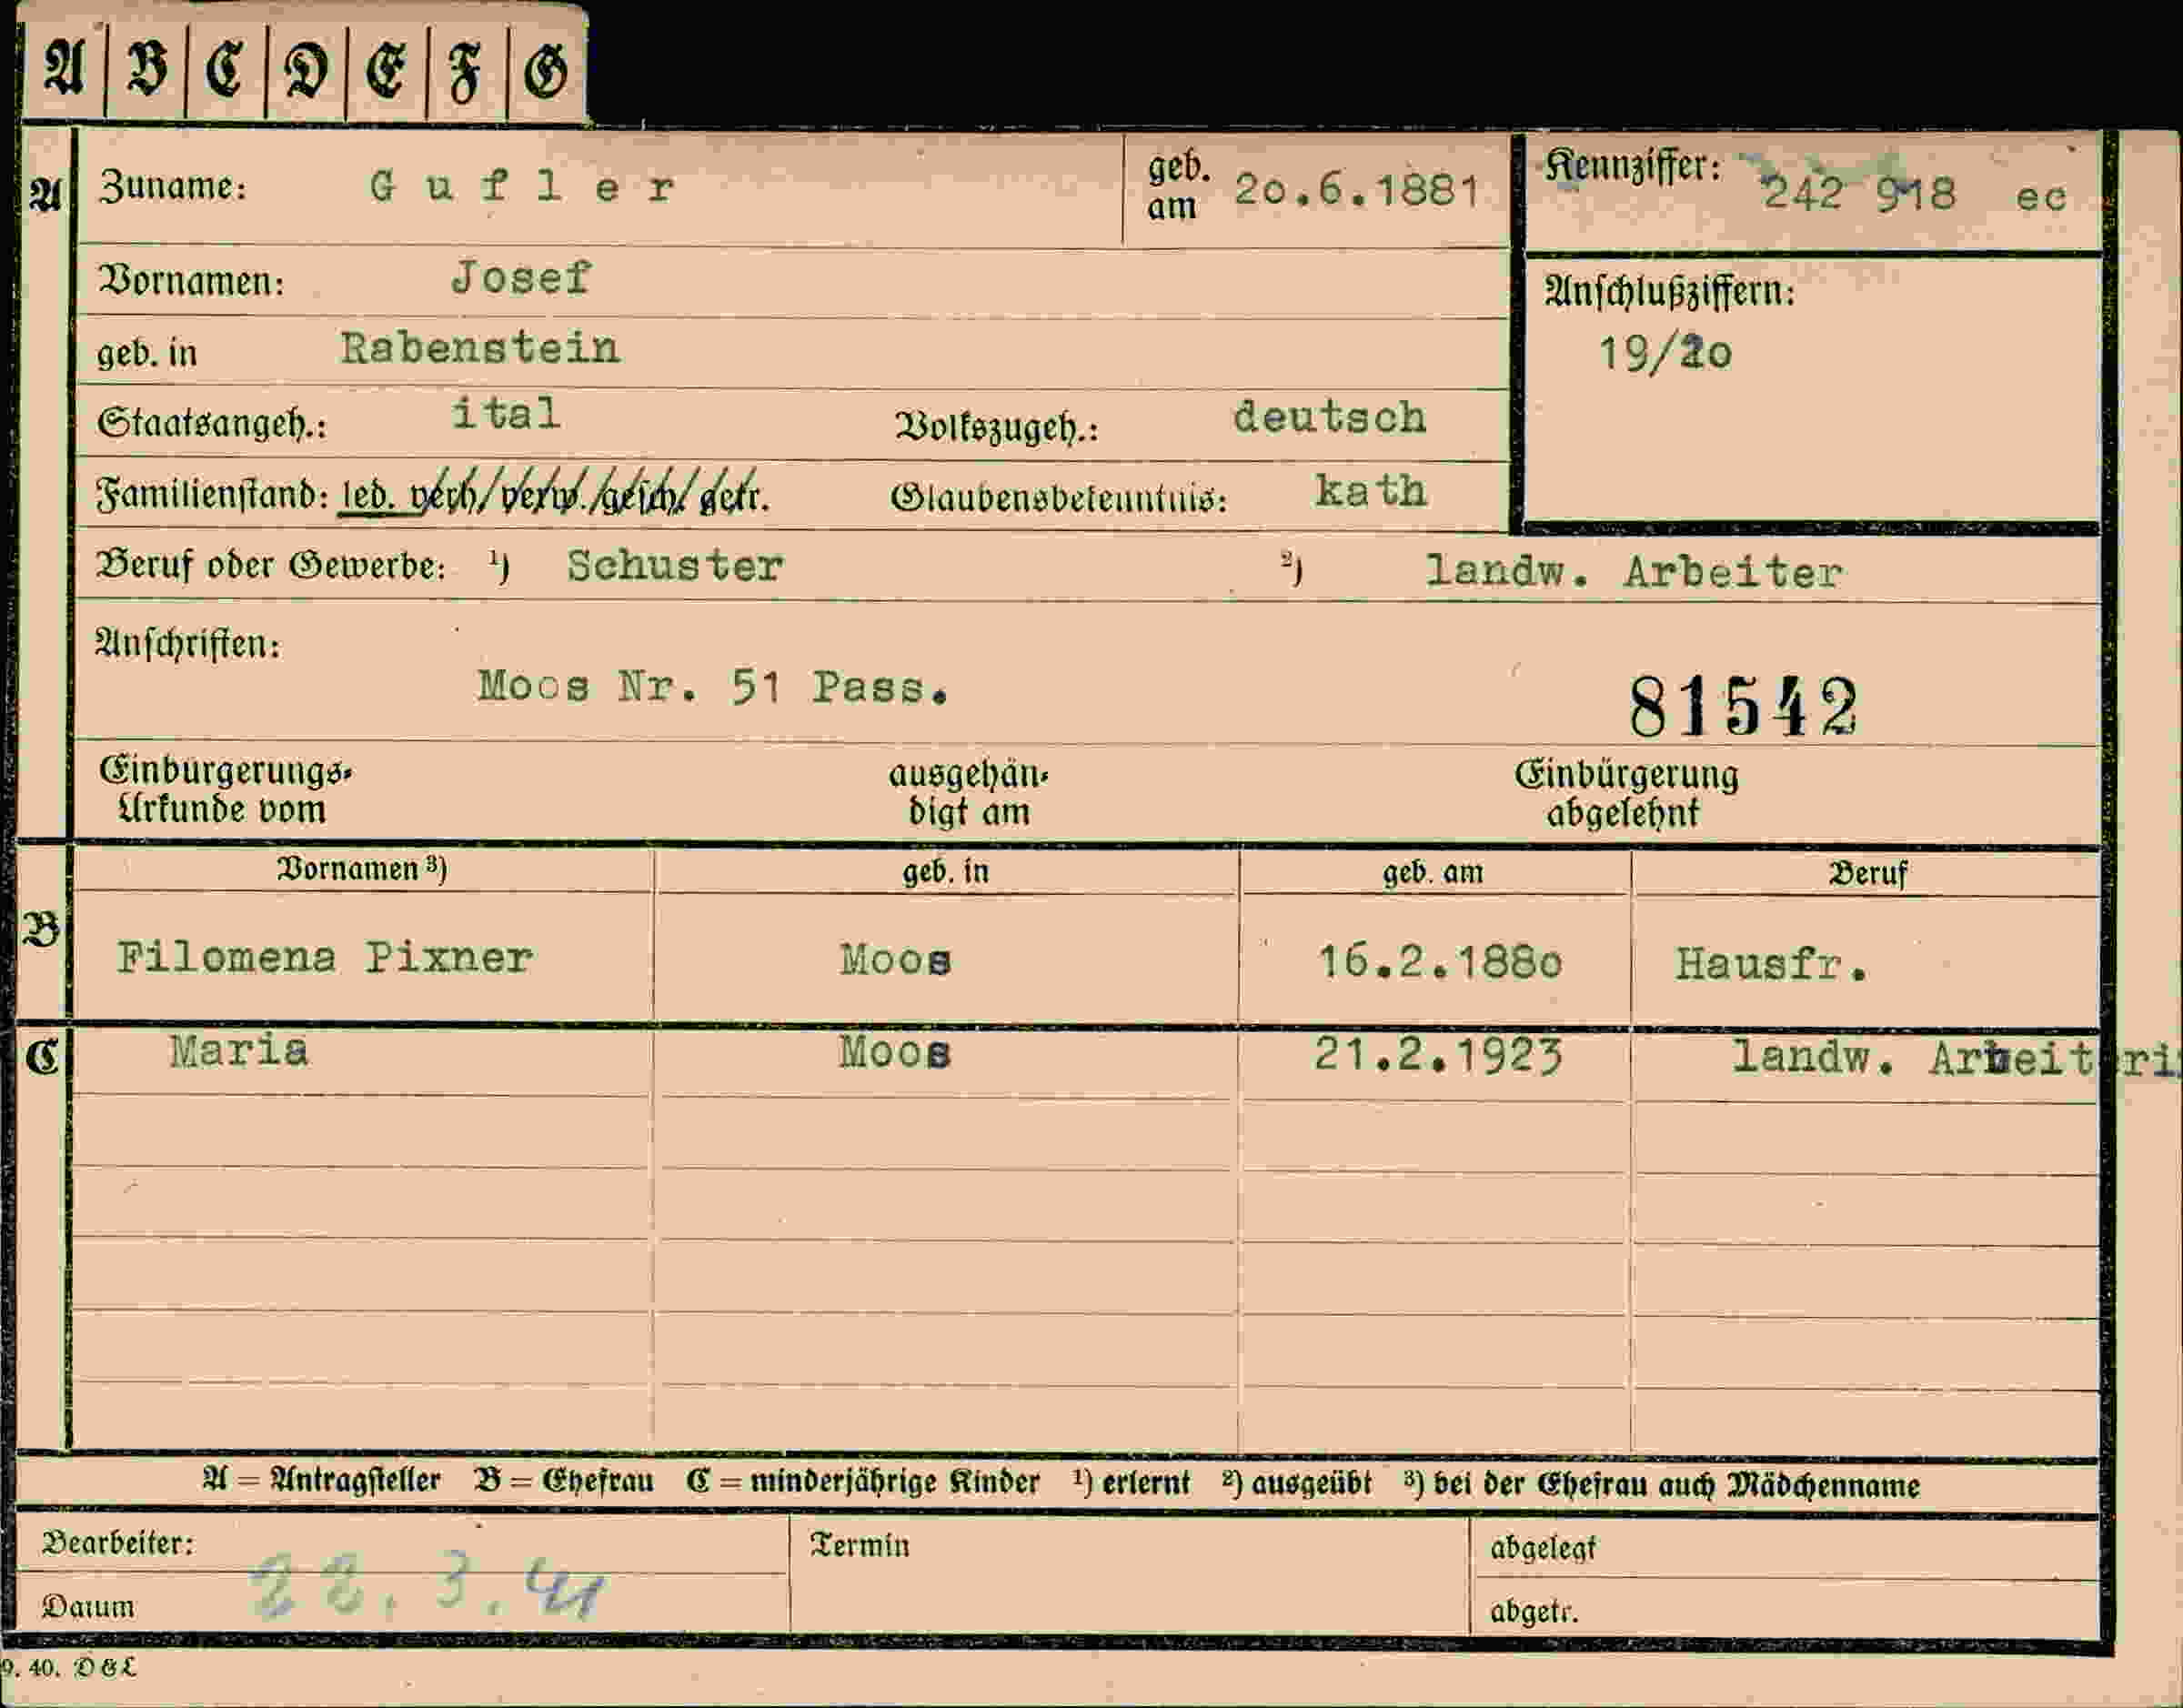Click the 'Einbürgerung abgelehnt' label
Viewport: 2183px width, 1708px height.
pyautogui.click(x=1627, y=794)
